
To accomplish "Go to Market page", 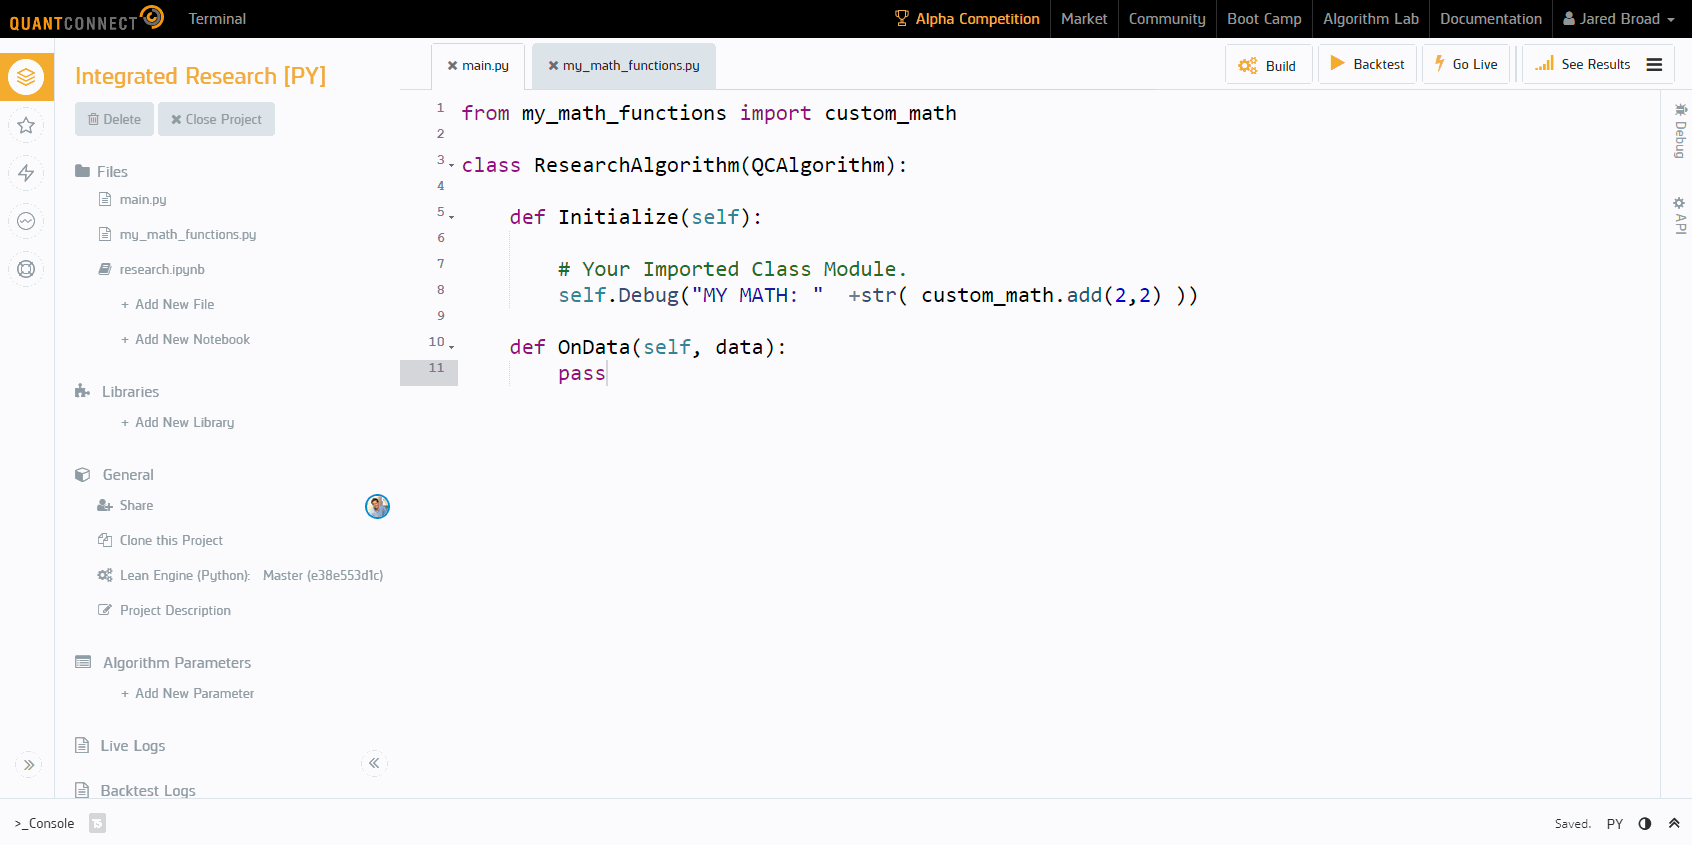I will pos(1084,19).
